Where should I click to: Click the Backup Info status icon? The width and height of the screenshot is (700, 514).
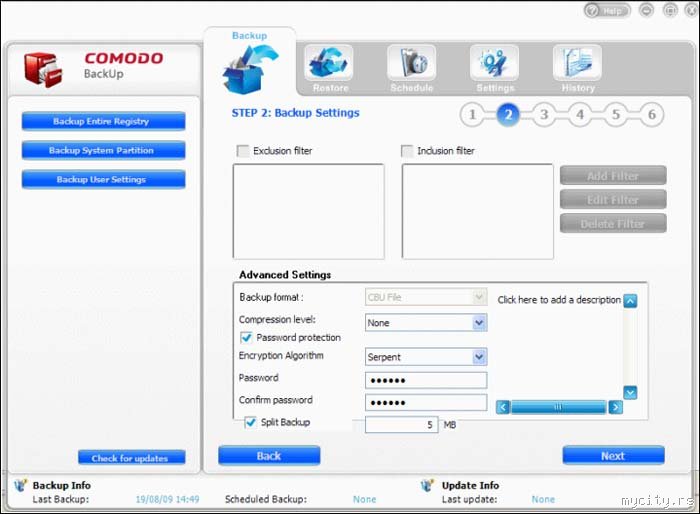[x=20, y=485]
